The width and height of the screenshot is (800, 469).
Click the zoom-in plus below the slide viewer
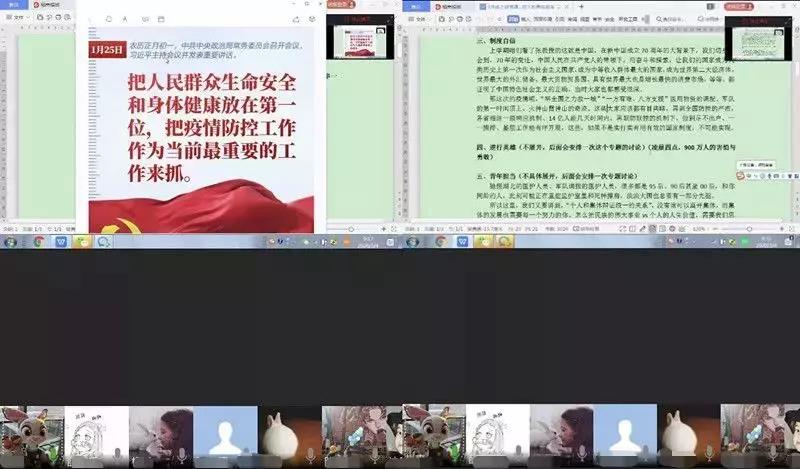click(x=384, y=229)
